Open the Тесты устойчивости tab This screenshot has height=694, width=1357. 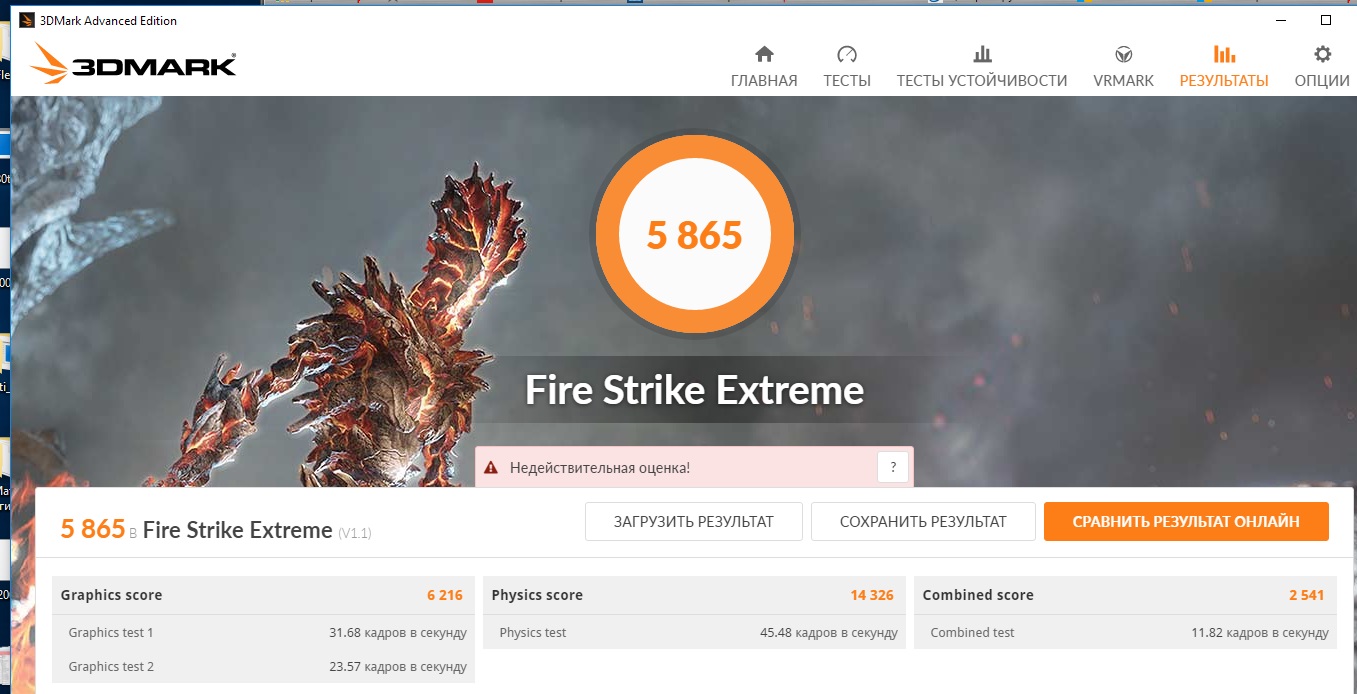(982, 81)
